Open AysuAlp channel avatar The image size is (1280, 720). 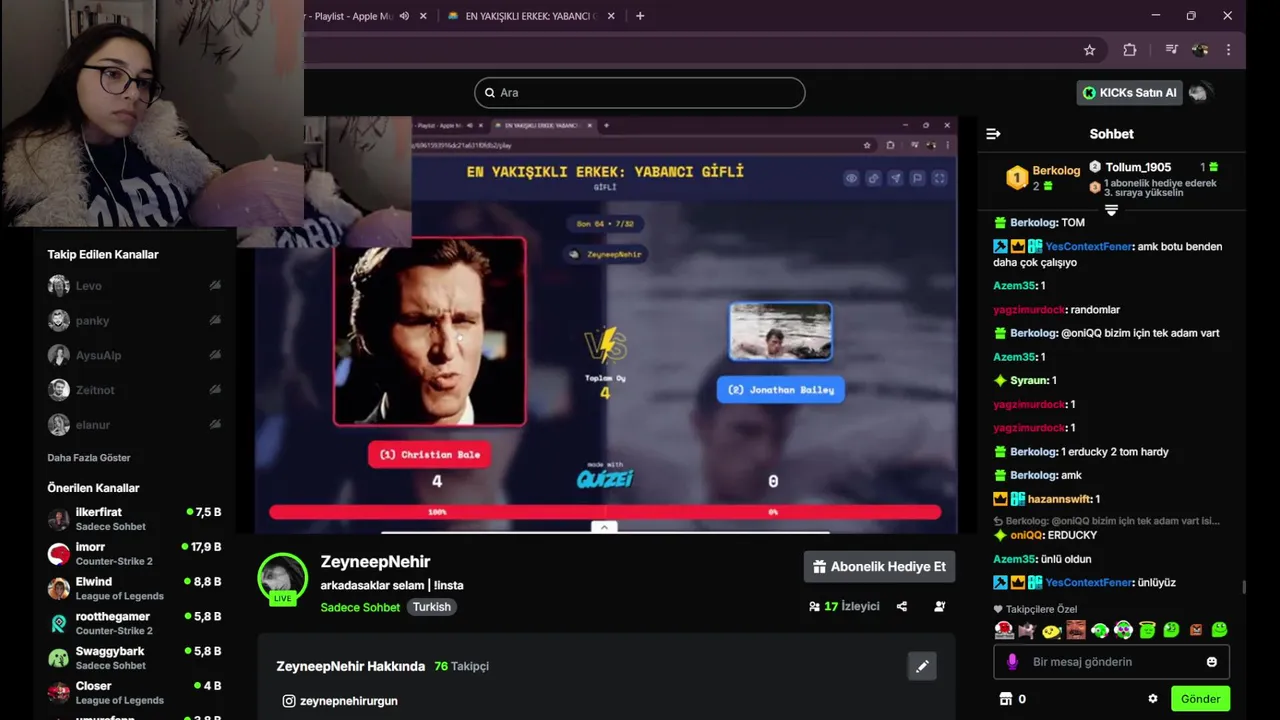[x=59, y=355]
